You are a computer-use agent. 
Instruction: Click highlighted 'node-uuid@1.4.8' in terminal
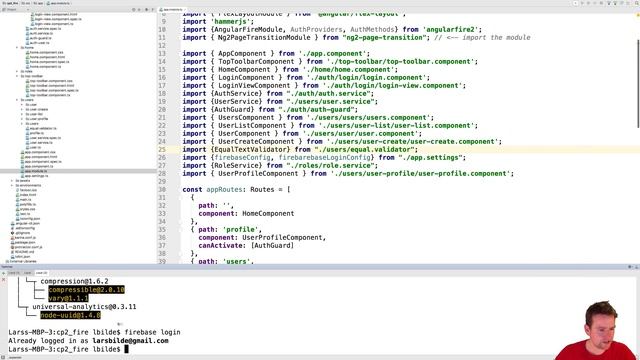71,315
